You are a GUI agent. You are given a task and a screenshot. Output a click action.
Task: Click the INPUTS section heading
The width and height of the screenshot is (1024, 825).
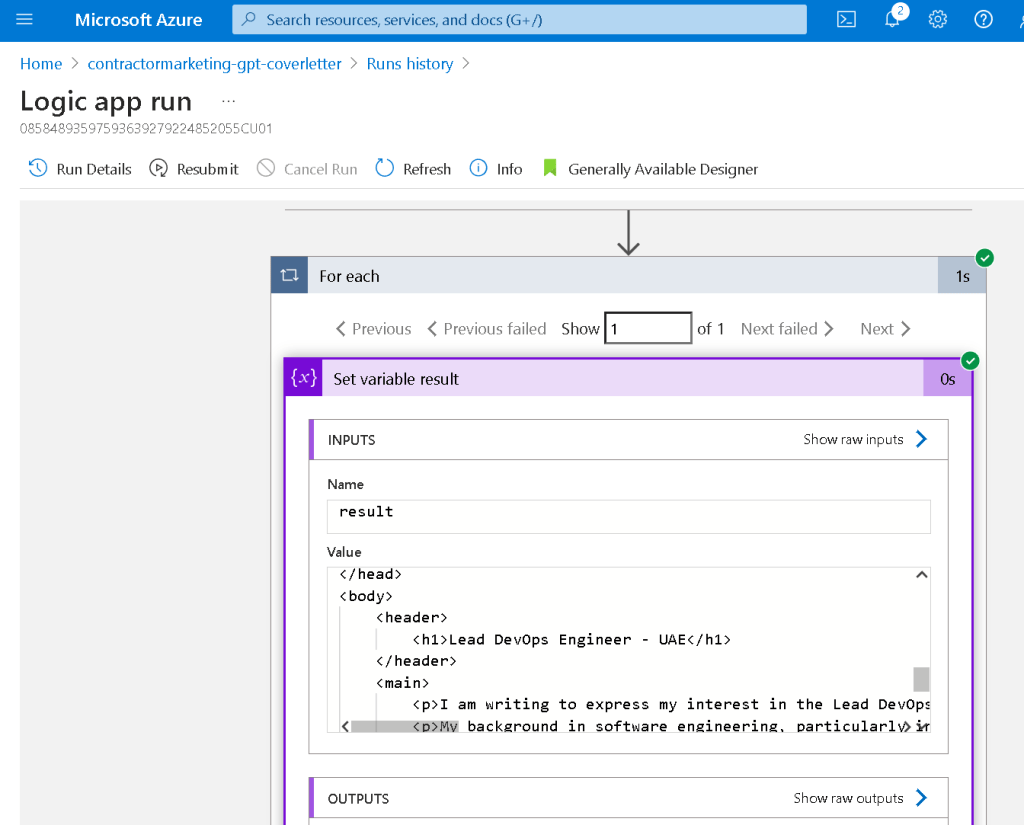(x=351, y=440)
